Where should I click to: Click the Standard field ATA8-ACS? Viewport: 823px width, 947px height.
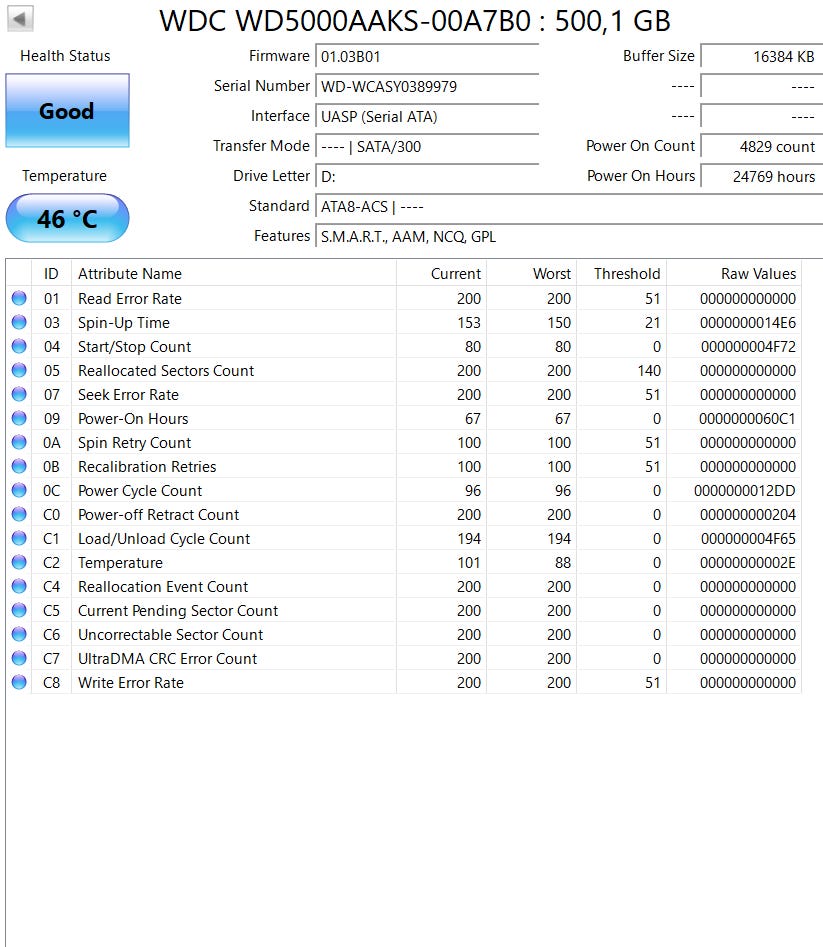click(x=569, y=206)
